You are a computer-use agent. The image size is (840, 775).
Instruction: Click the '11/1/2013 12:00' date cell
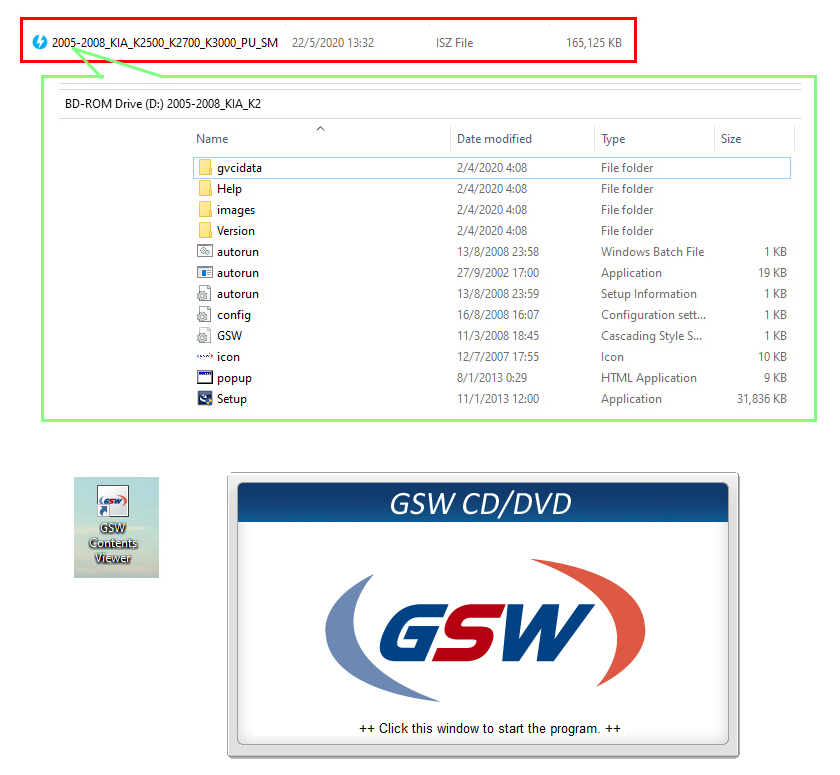pyautogui.click(x=498, y=399)
